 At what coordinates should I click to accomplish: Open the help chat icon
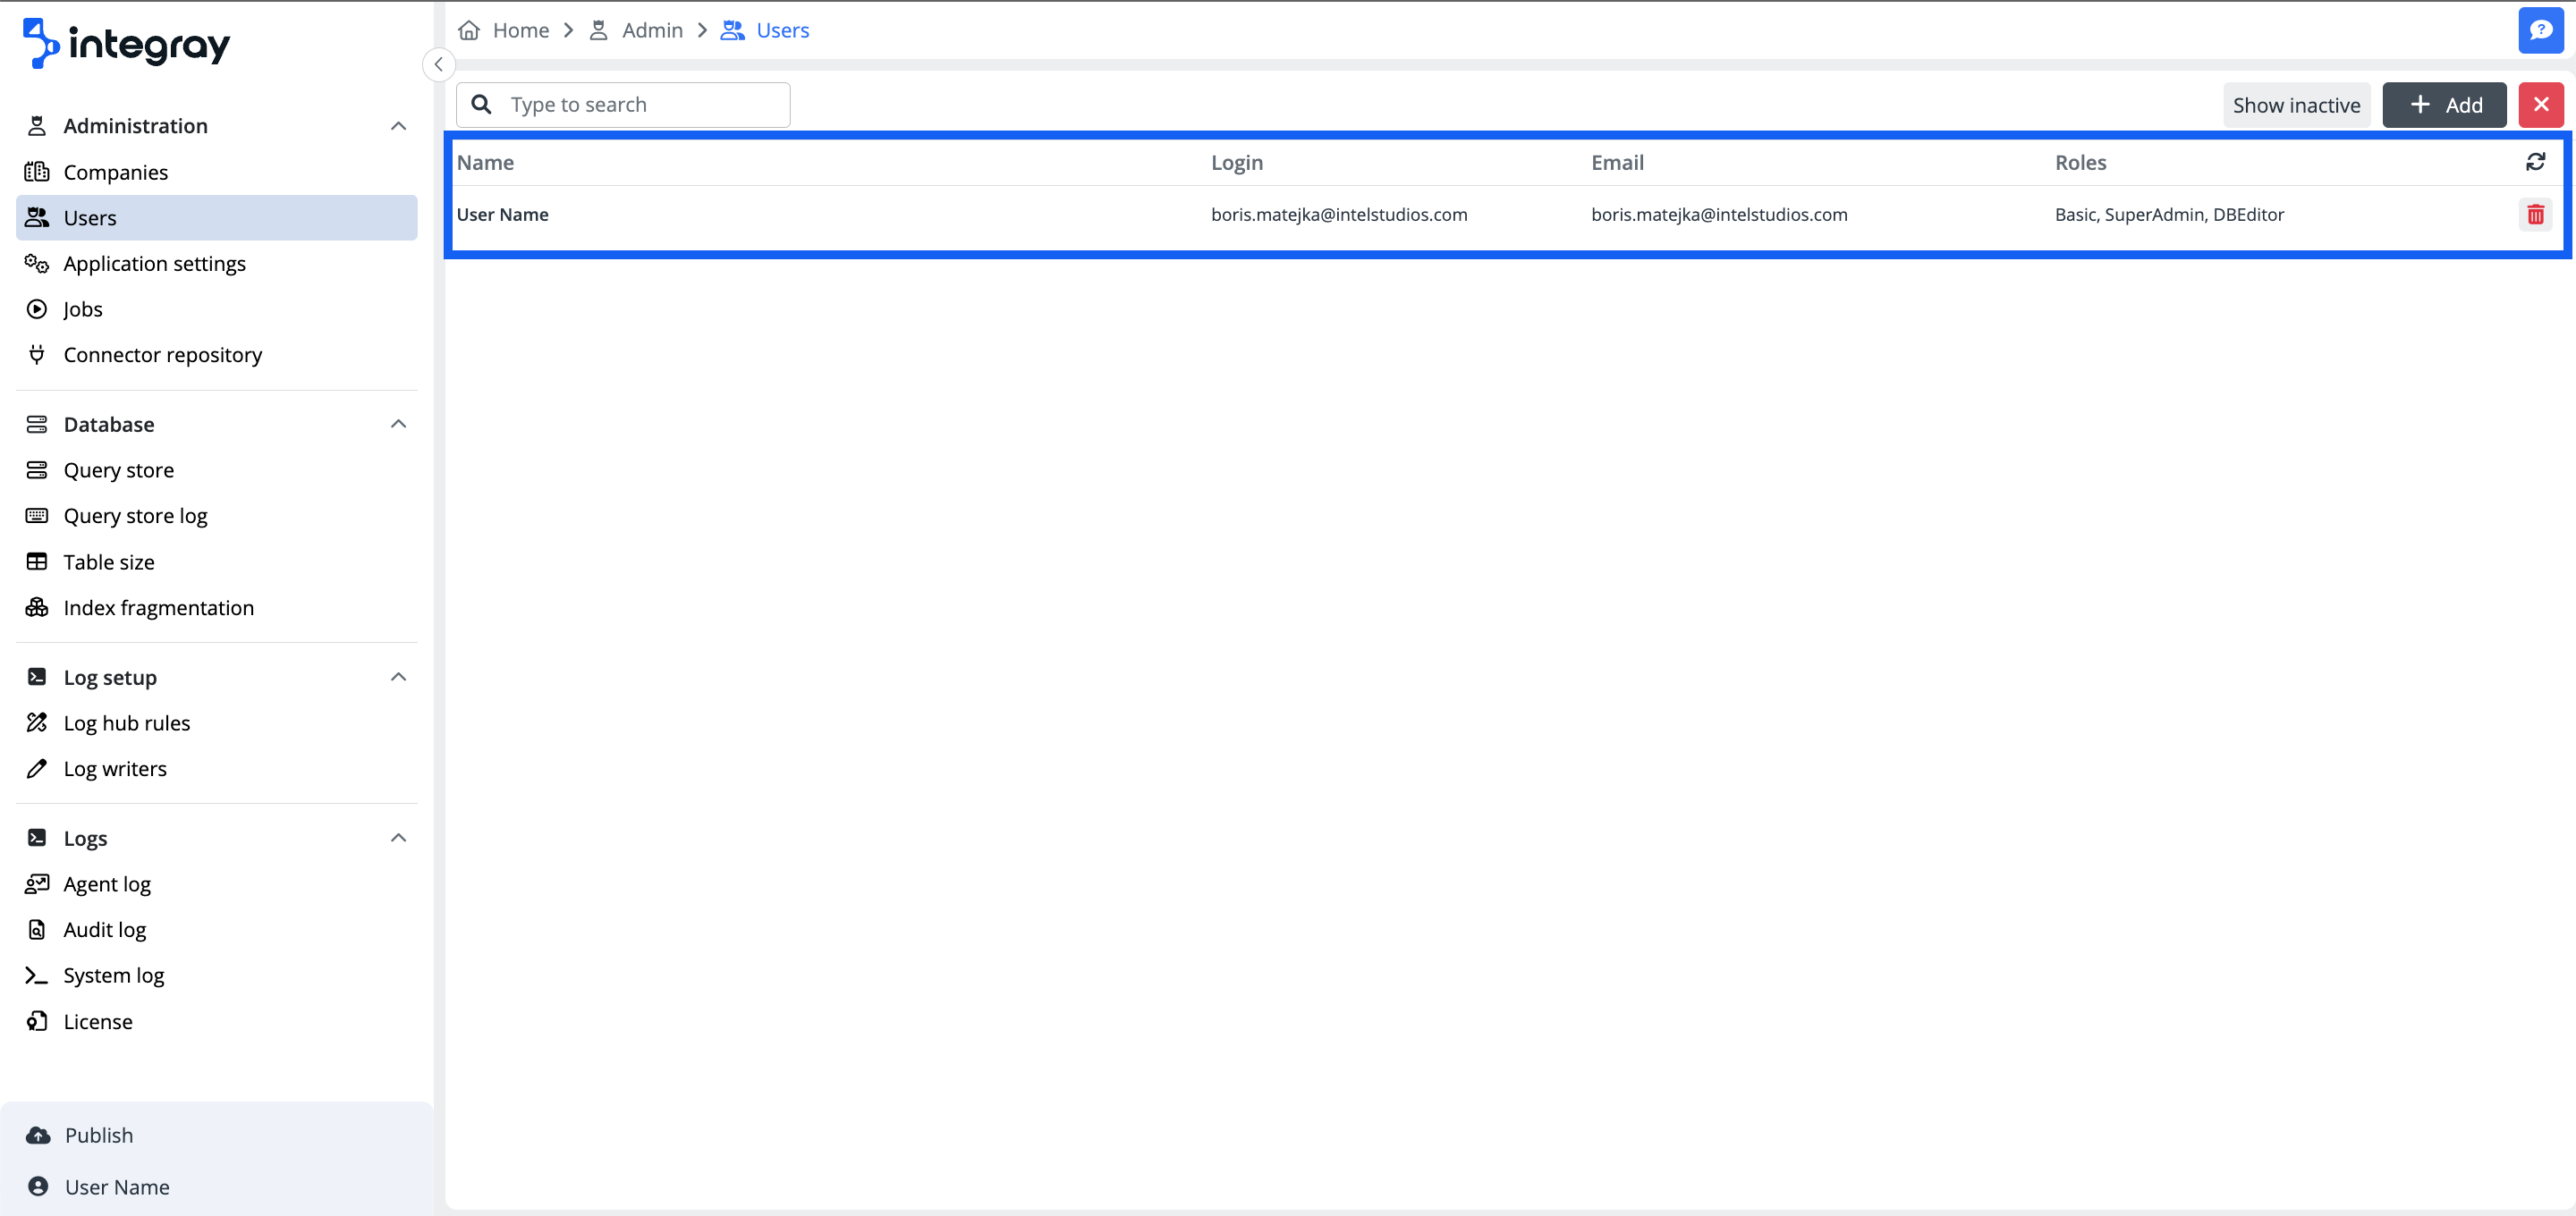[x=2540, y=30]
